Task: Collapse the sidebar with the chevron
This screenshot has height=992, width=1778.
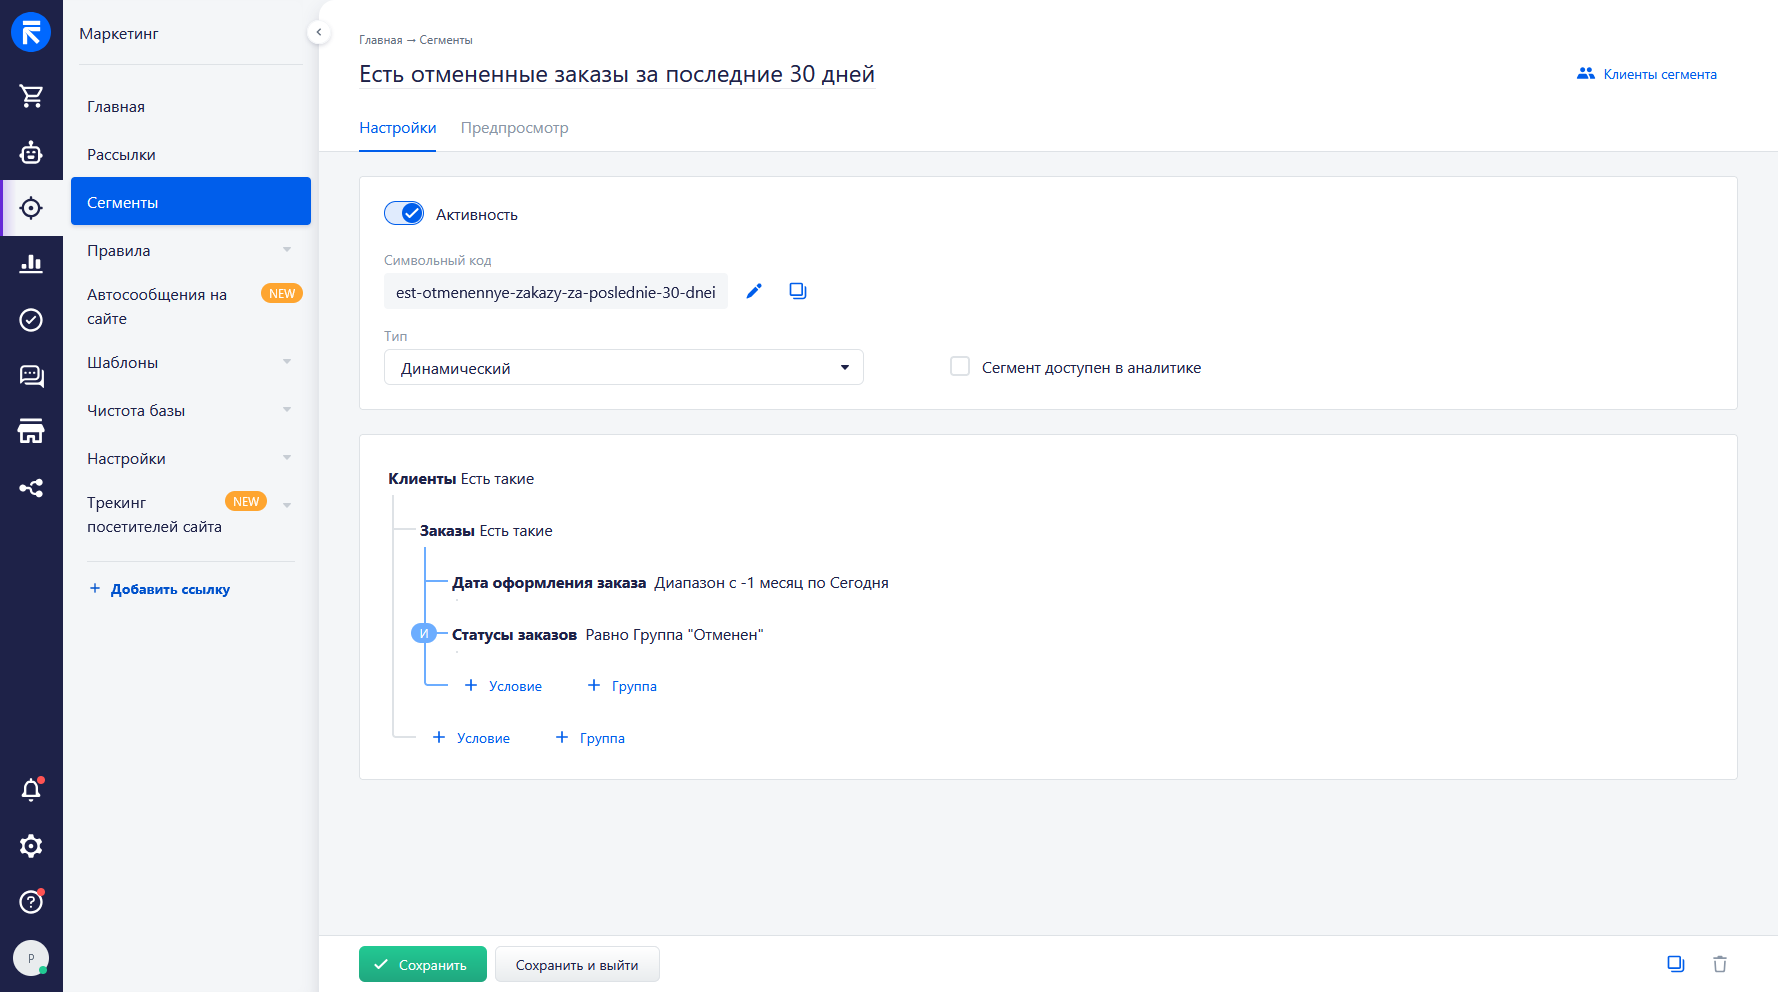Action: click(319, 32)
